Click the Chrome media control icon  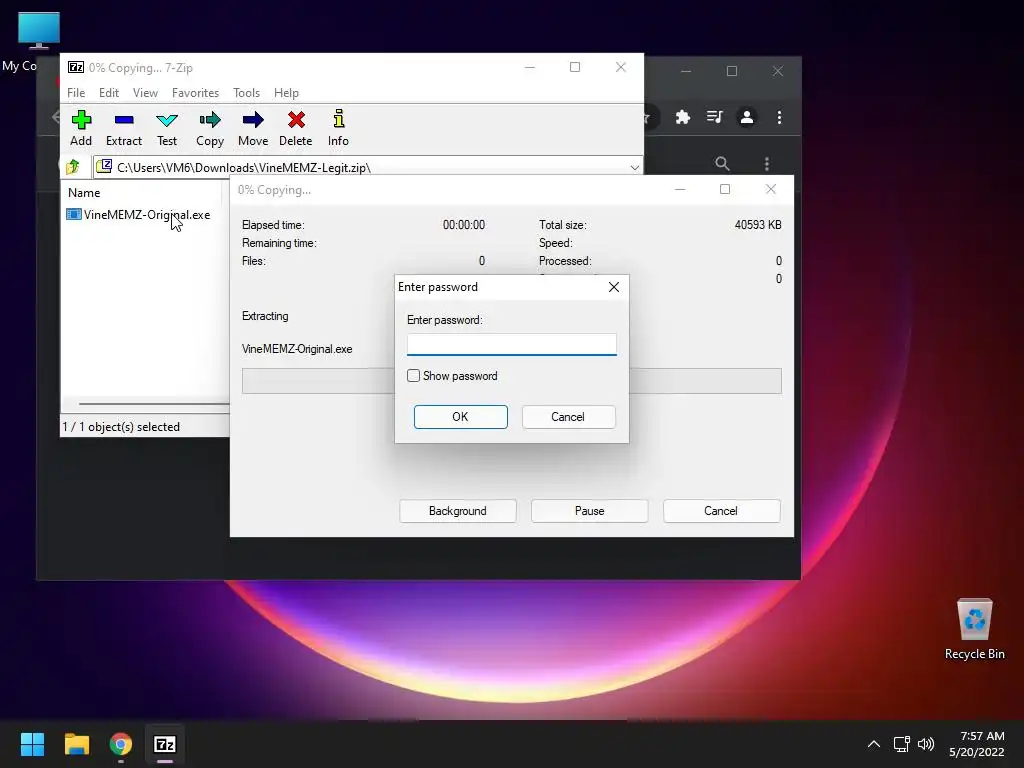point(714,117)
